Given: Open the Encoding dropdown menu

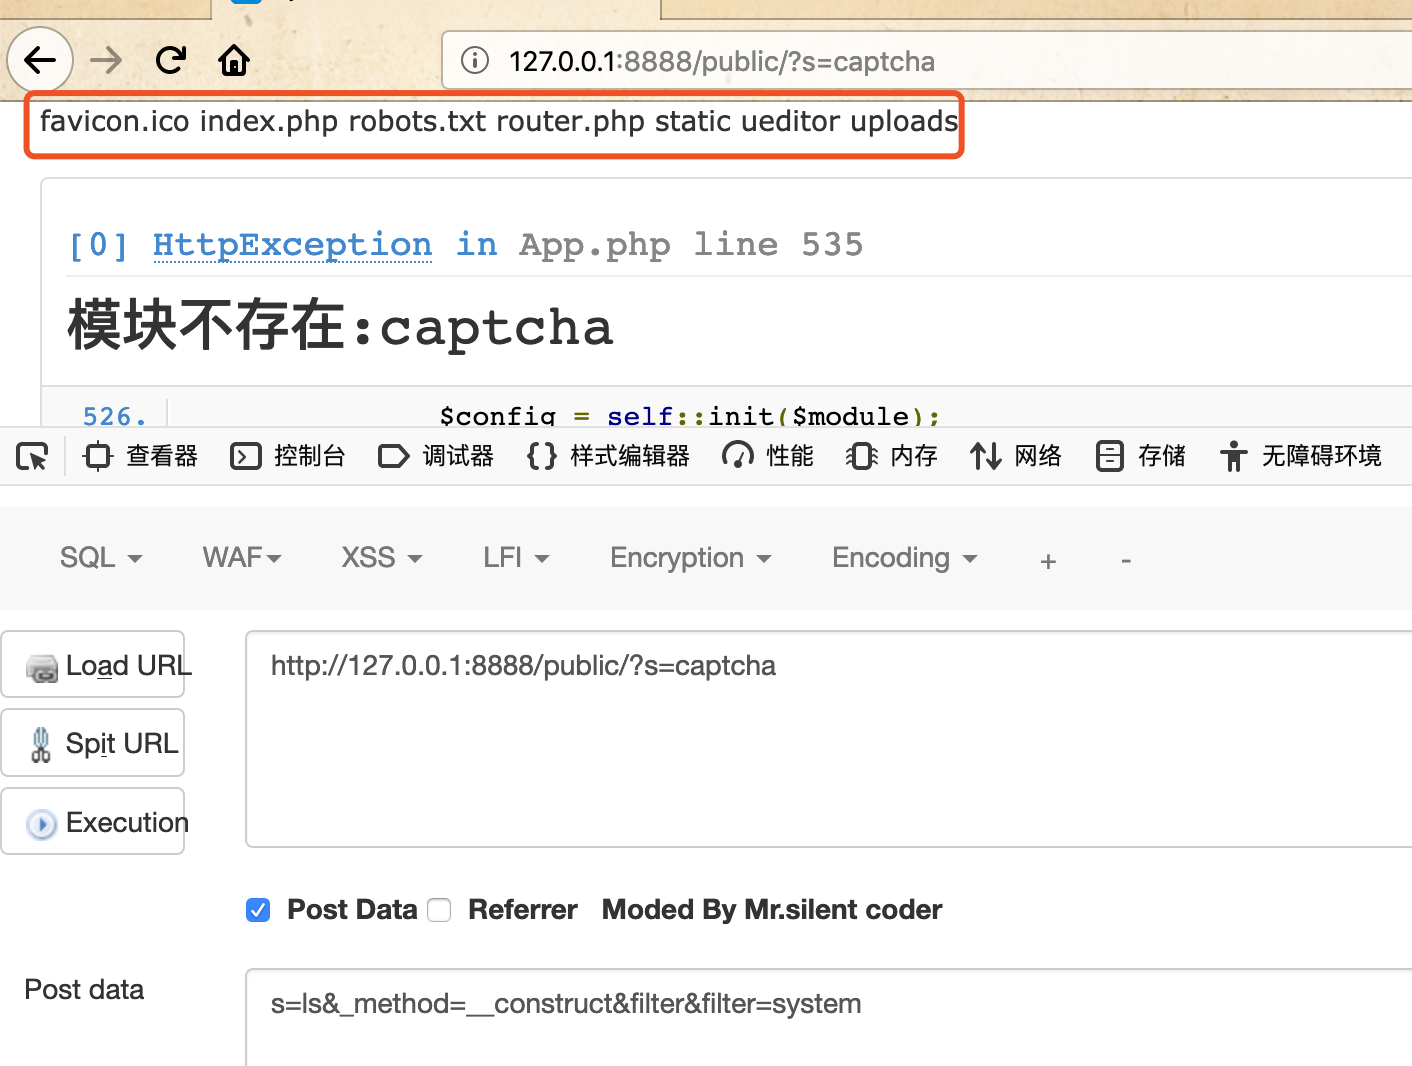Looking at the screenshot, I should click(905, 558).
